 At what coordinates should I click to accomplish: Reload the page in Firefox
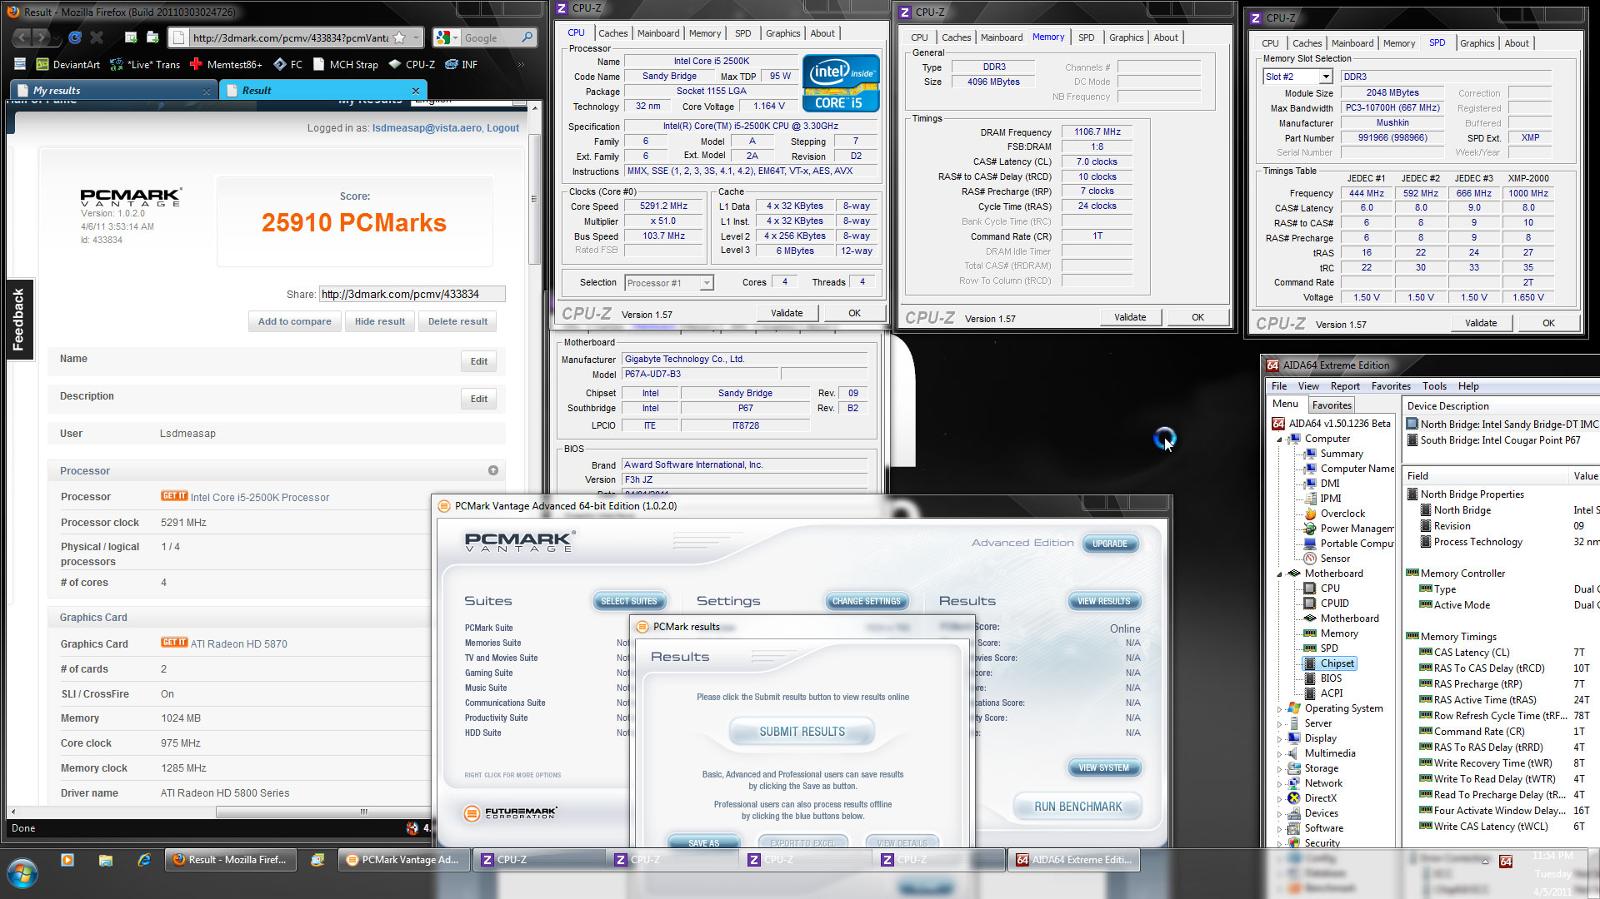[x=74, y=37]
